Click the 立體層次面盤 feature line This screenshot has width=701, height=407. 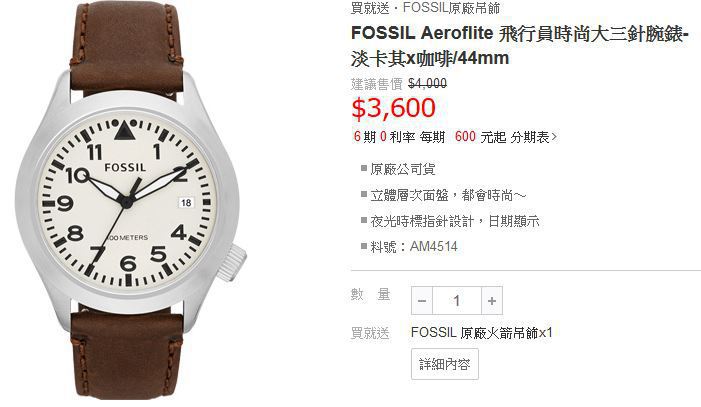[x=444, y=195]
